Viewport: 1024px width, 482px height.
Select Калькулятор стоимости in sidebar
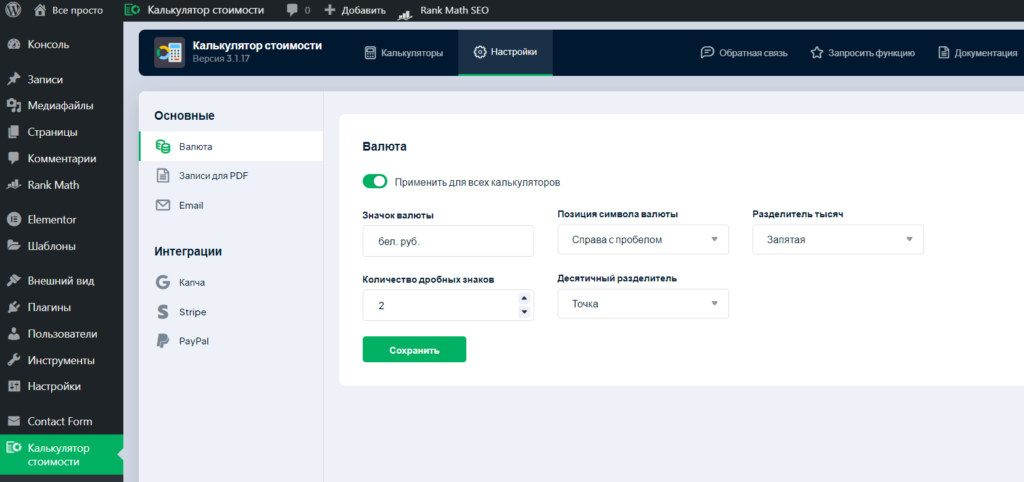click(61, 455)
